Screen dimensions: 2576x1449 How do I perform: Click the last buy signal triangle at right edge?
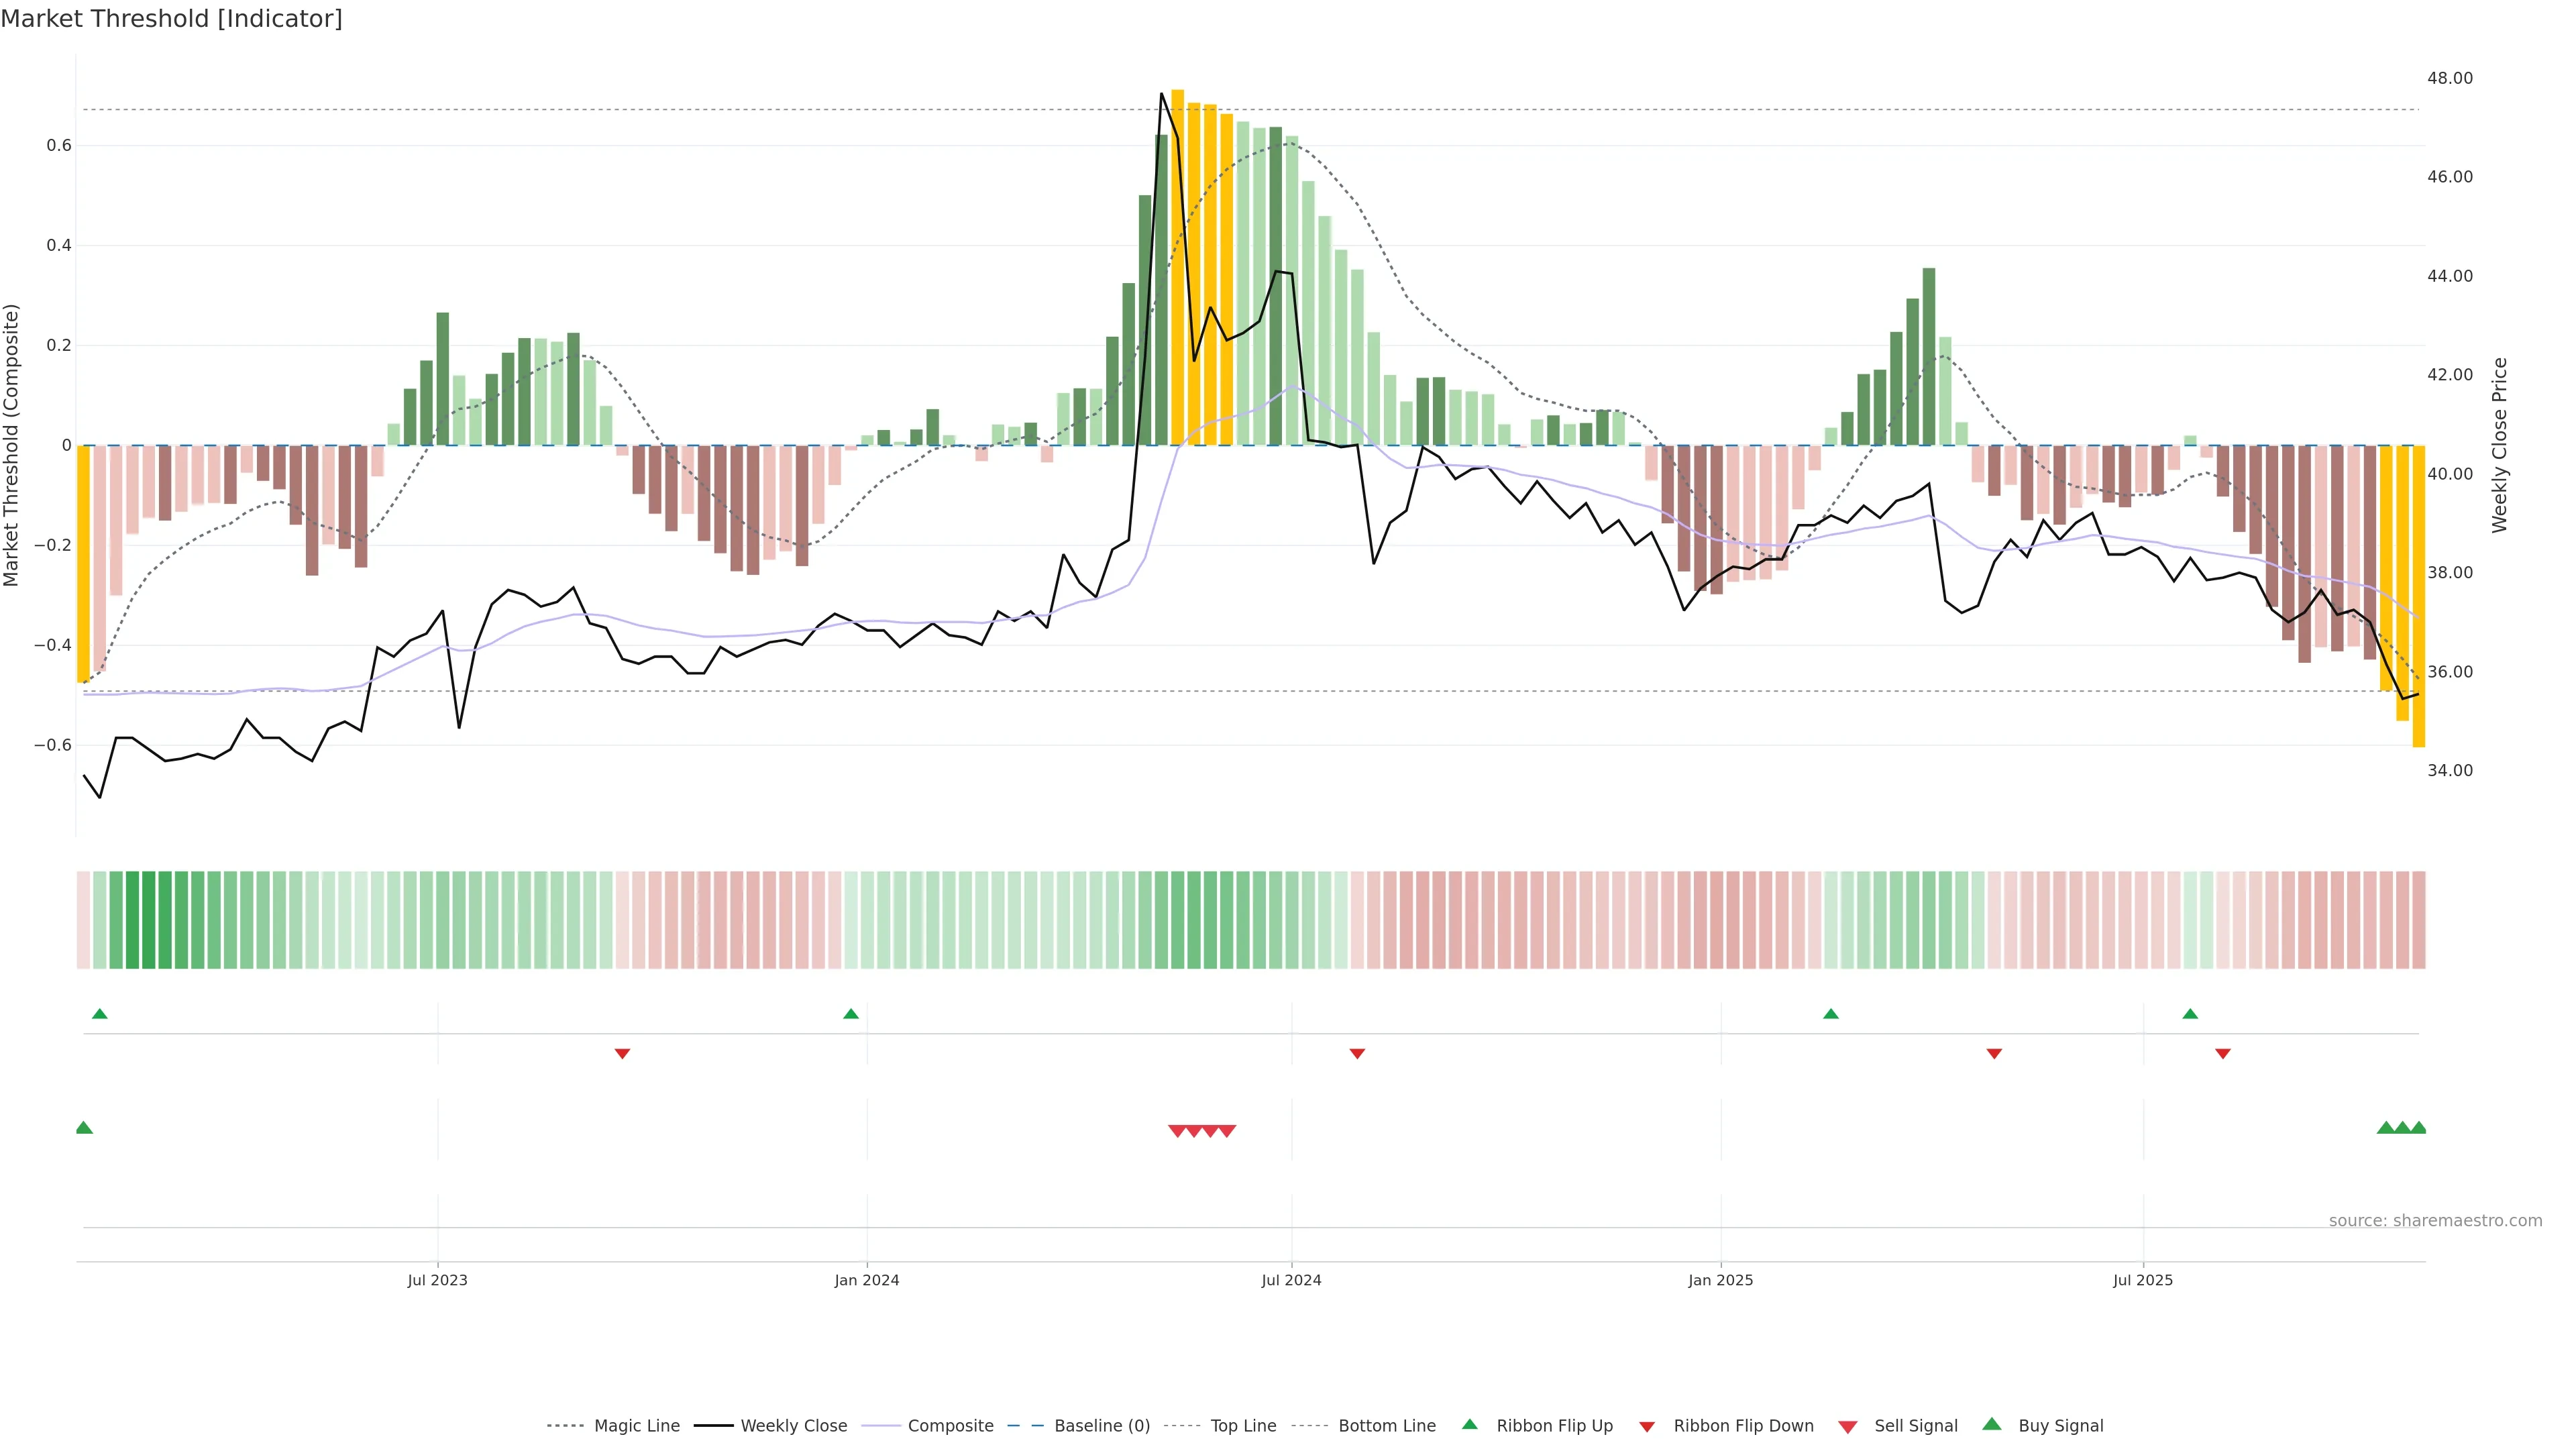(x=2418, y=1128)
